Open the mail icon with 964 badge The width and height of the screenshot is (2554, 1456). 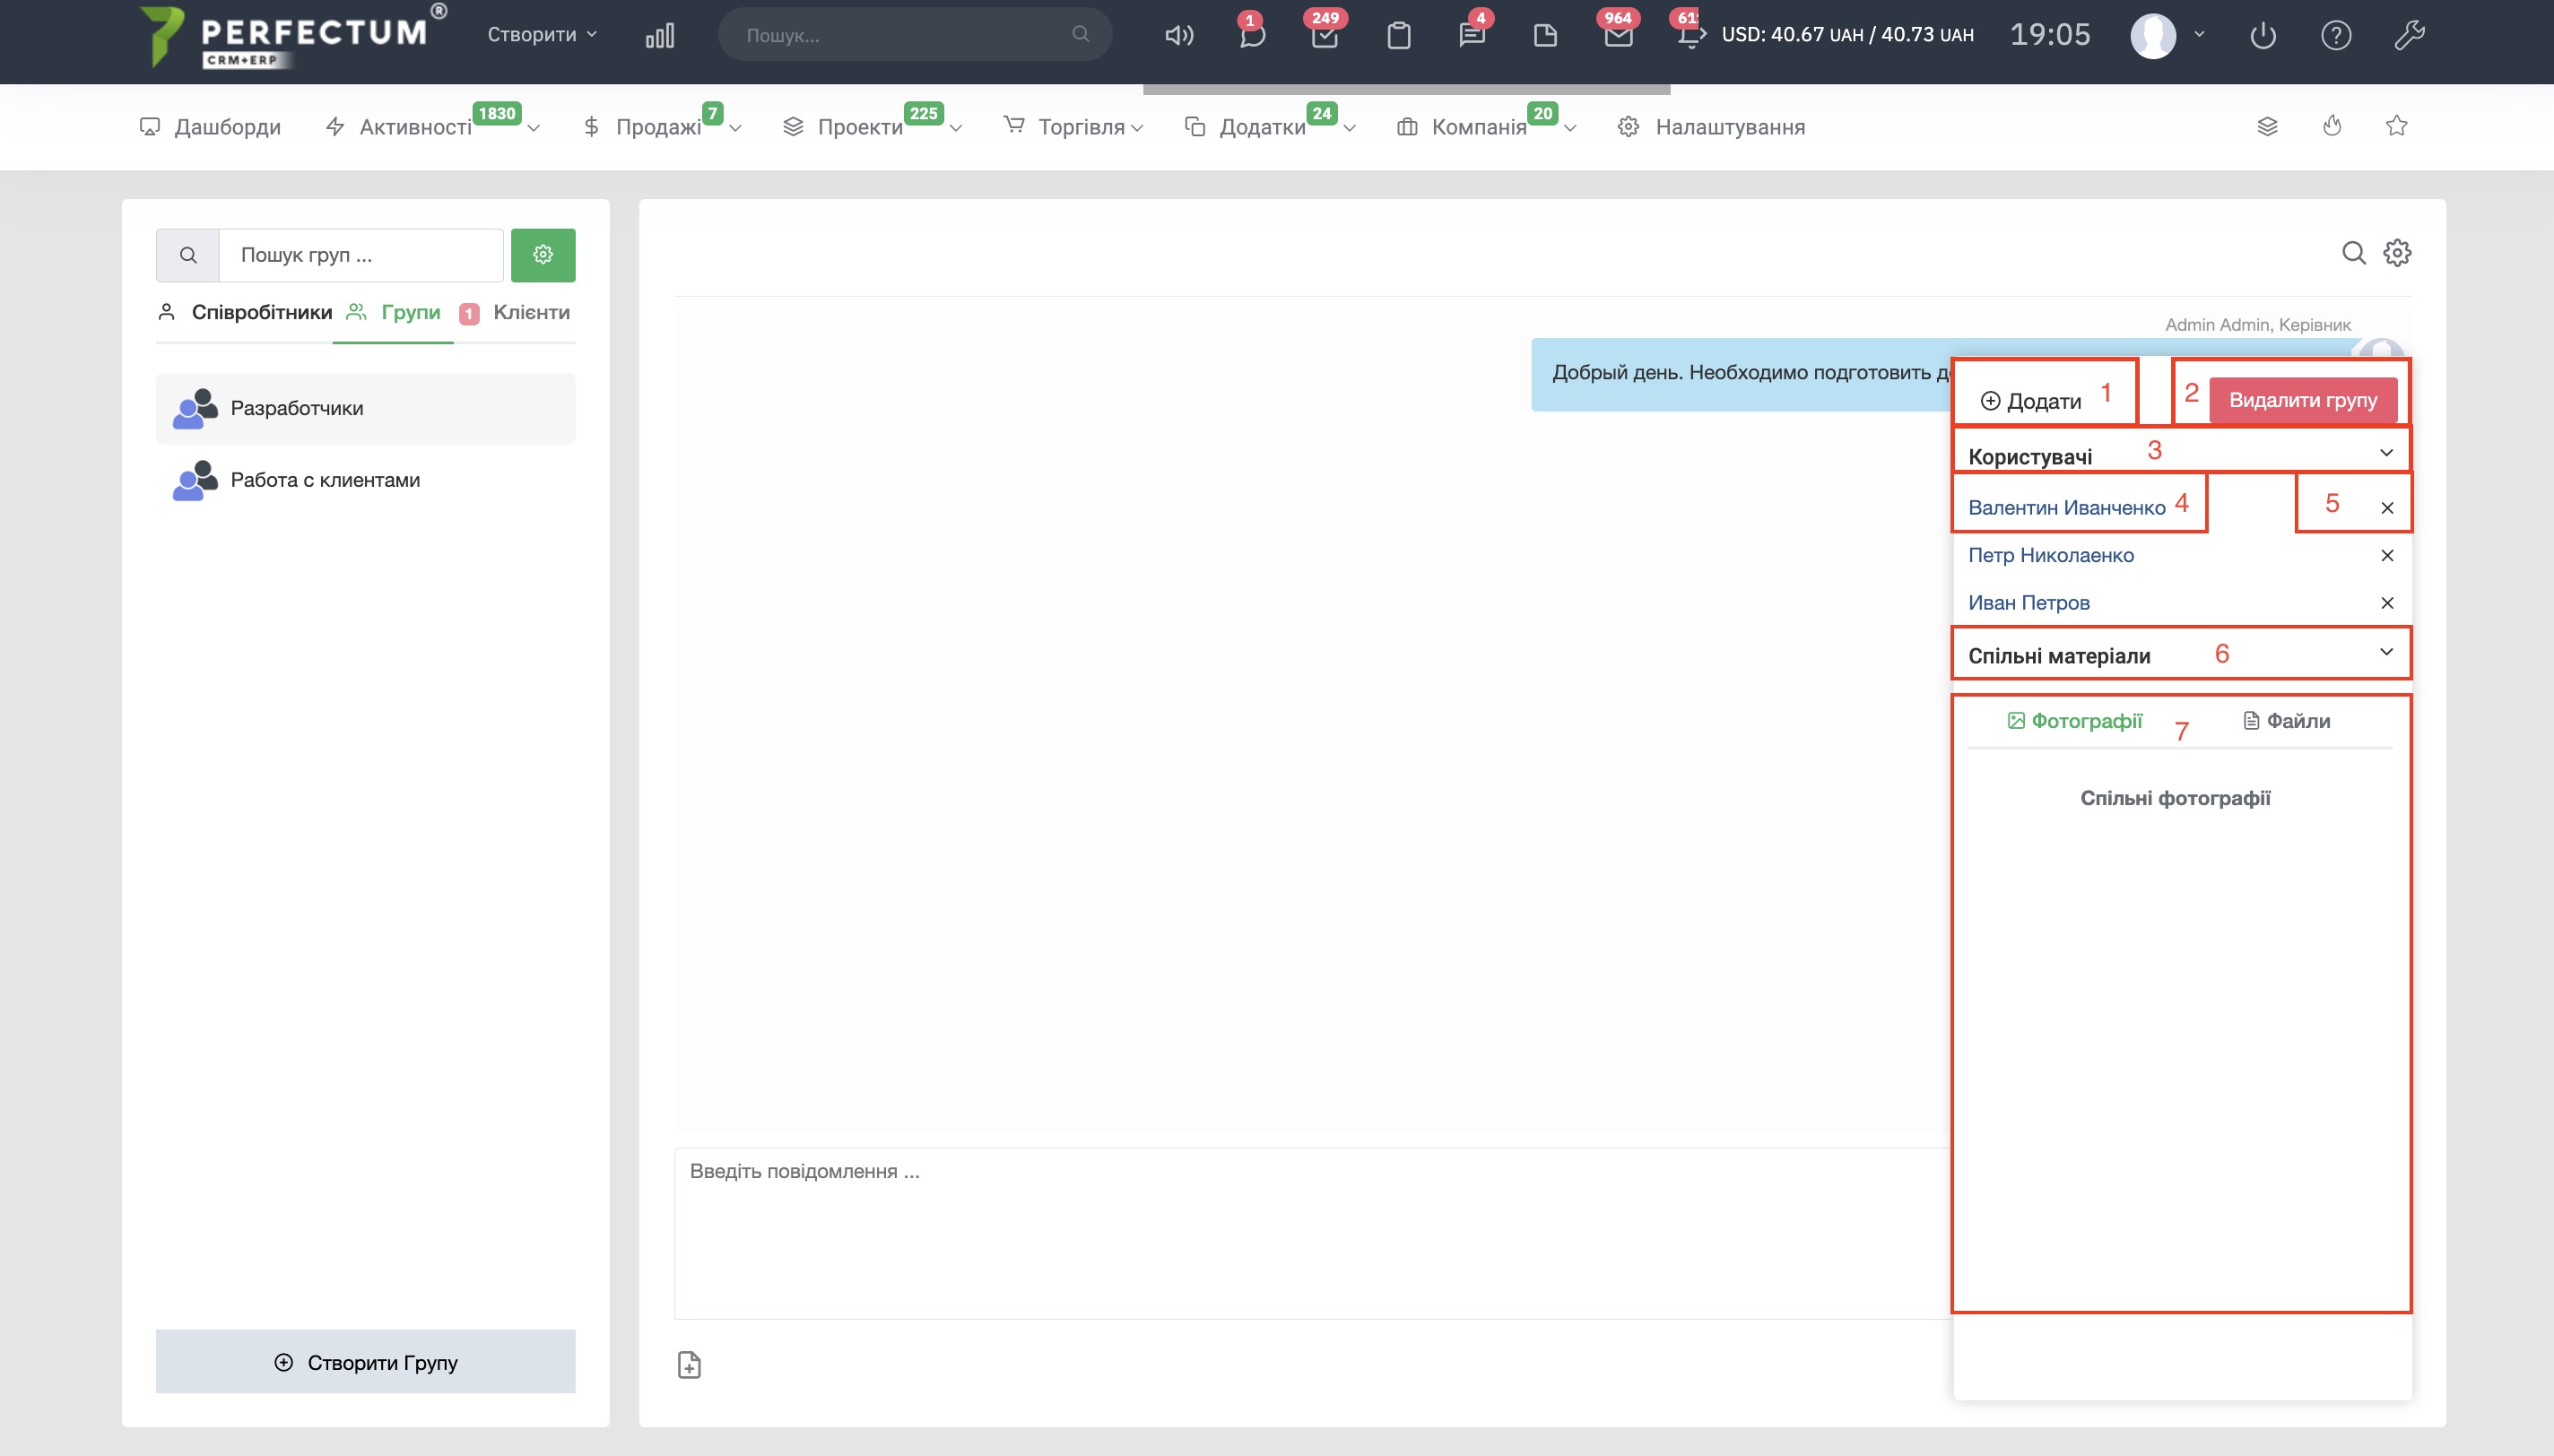pyautogui.click(x=1618, y=36)
